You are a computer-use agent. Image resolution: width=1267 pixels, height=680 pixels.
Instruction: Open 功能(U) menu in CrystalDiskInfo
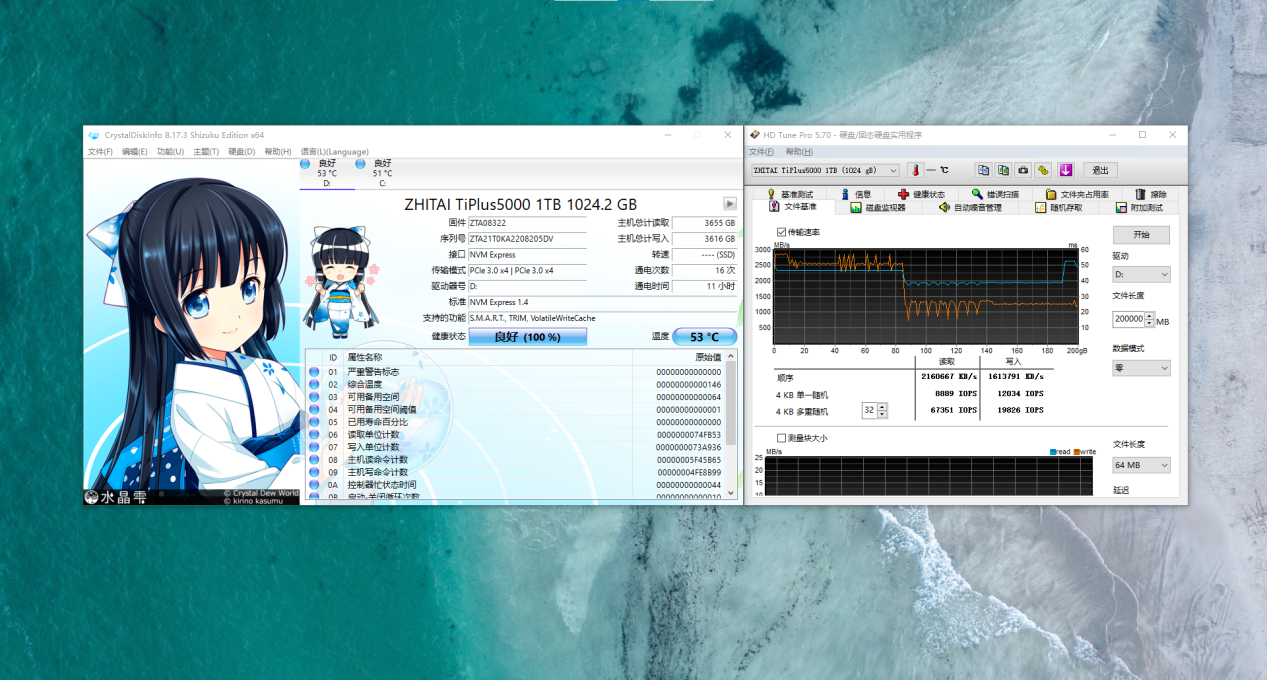click(x=171, y=152)
